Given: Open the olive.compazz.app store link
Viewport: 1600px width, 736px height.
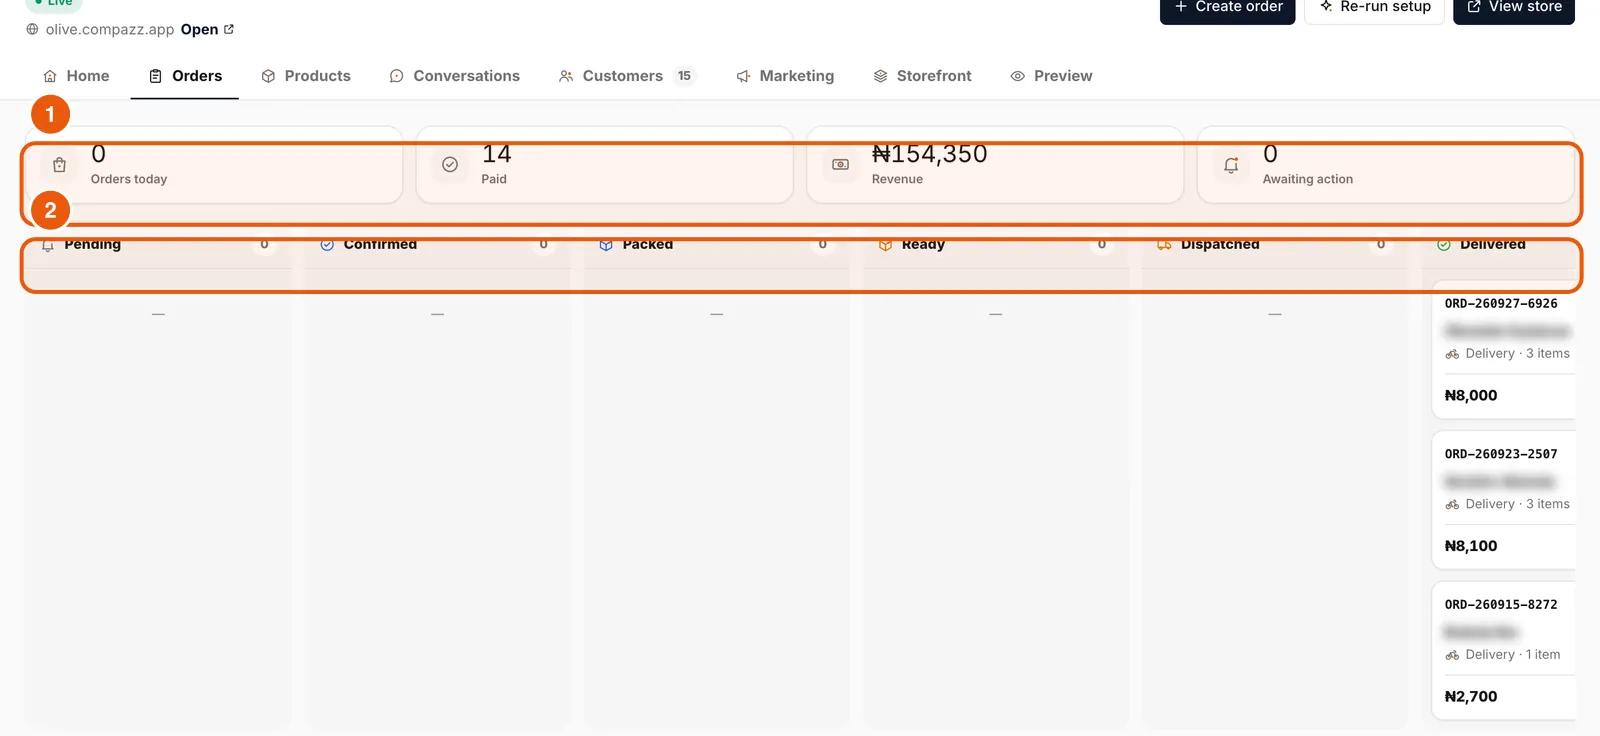Looking at the screenshot, I should 110,30.
